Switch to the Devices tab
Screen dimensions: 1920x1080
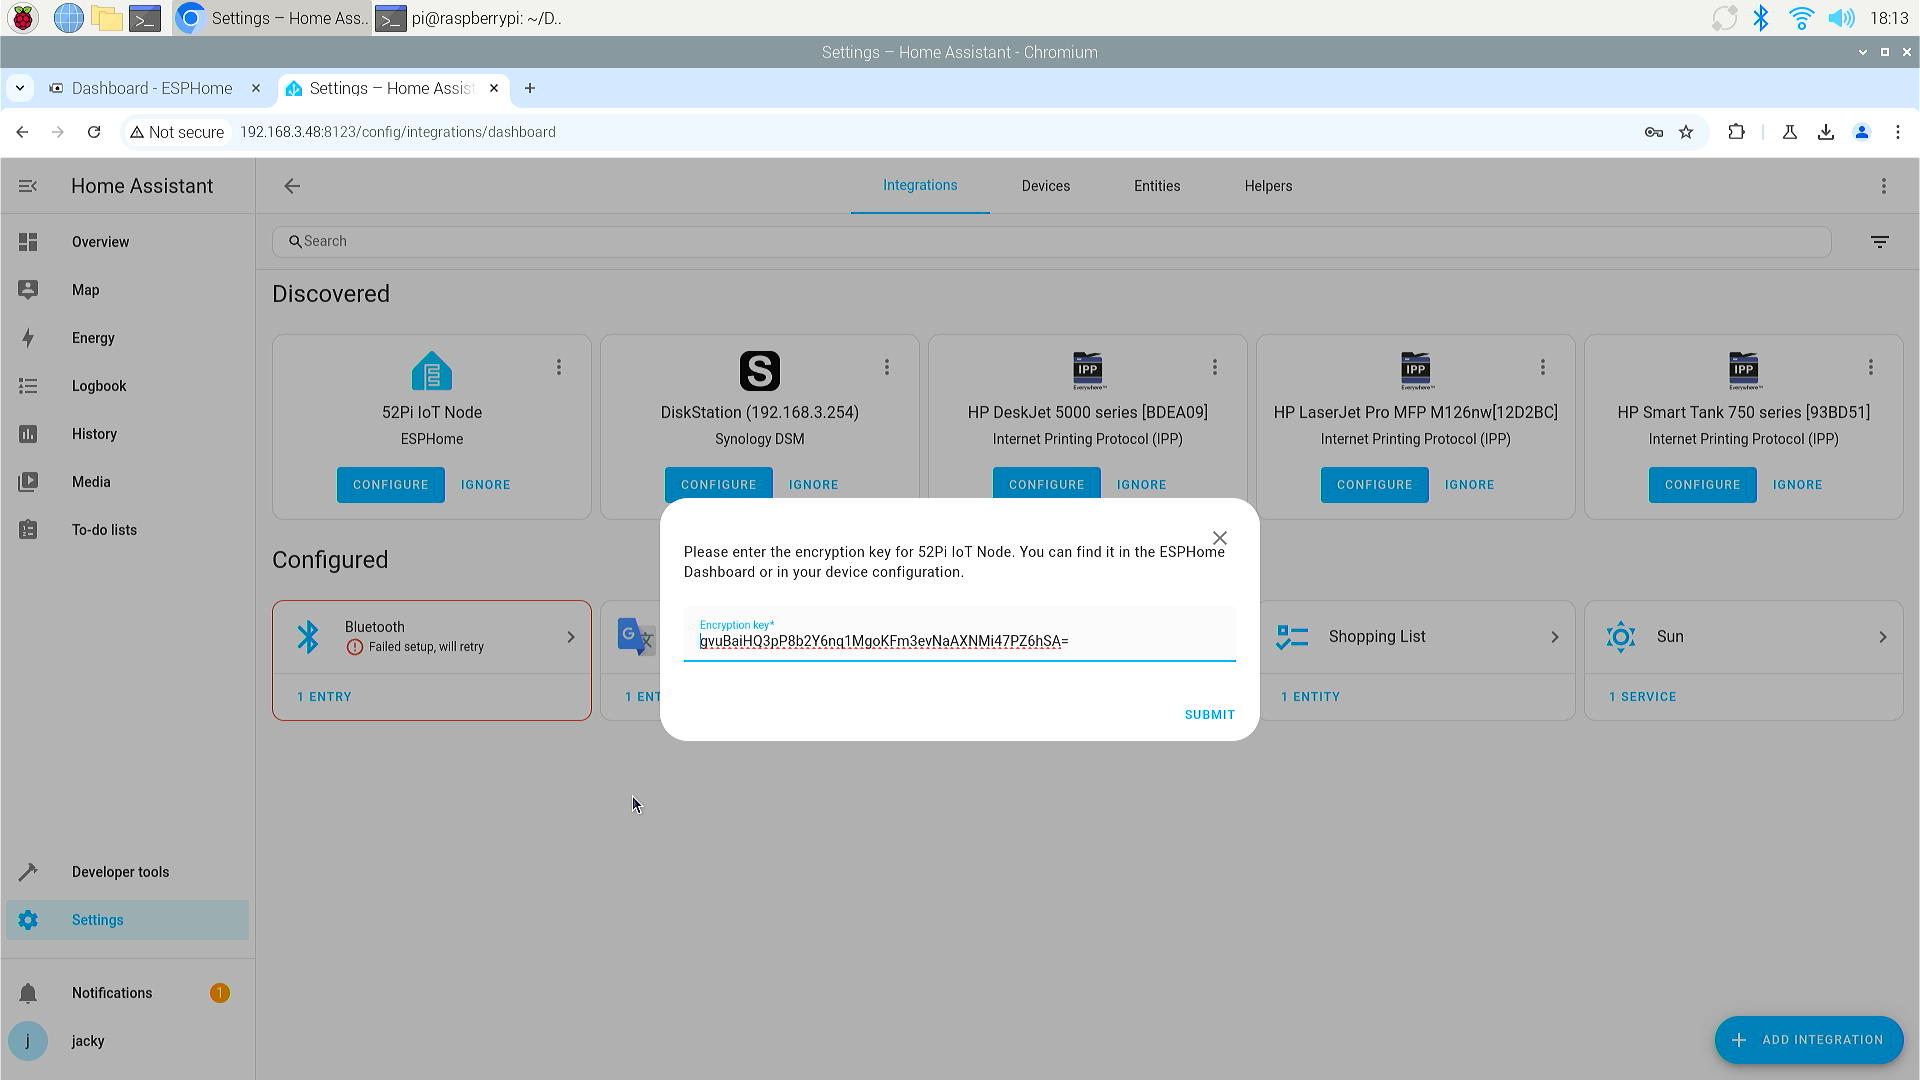[x=1046, y=186]
